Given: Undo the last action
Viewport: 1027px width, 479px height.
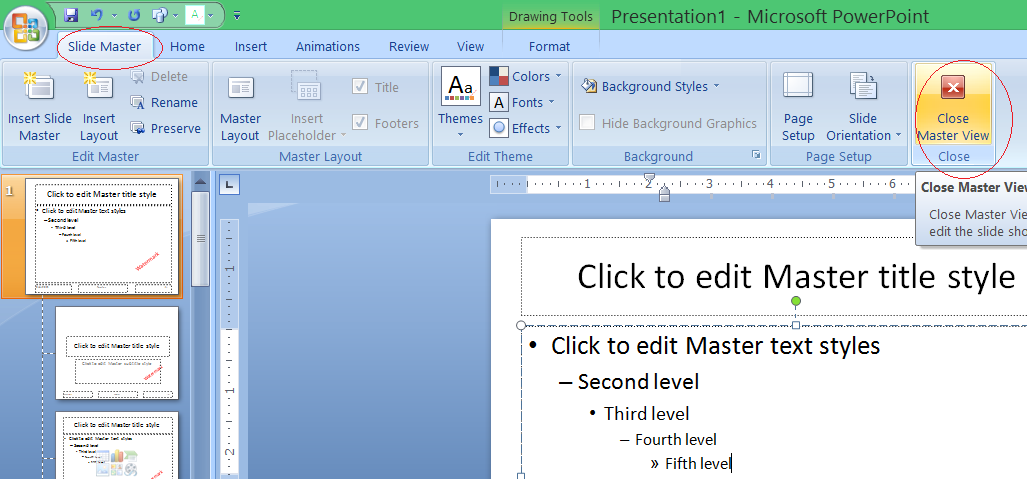Looking at the screenshot, I should click(96, 14).
